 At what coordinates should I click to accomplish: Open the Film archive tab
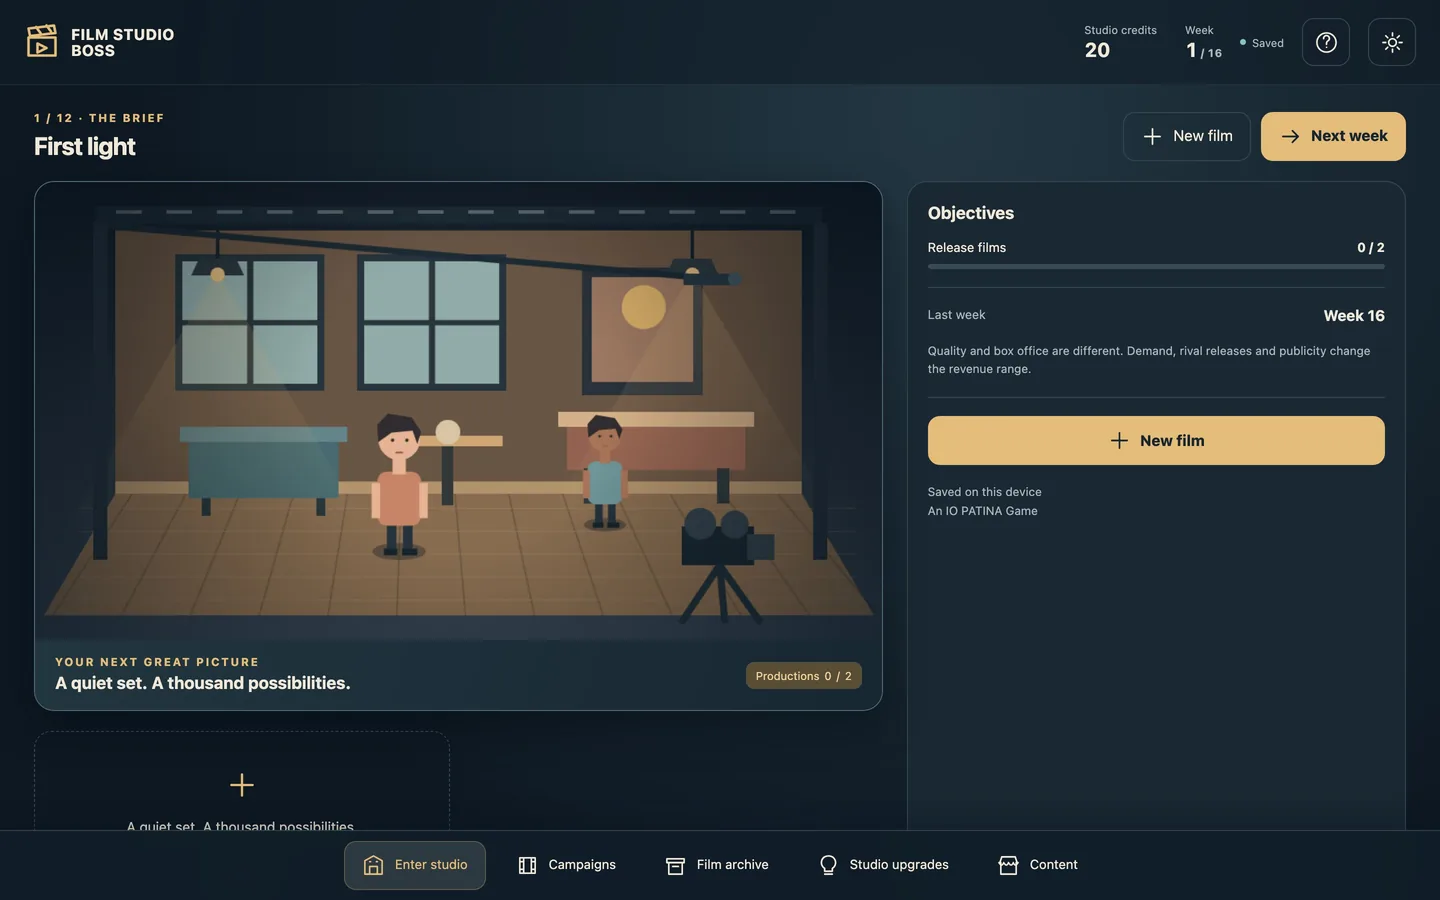pos(717,865)
